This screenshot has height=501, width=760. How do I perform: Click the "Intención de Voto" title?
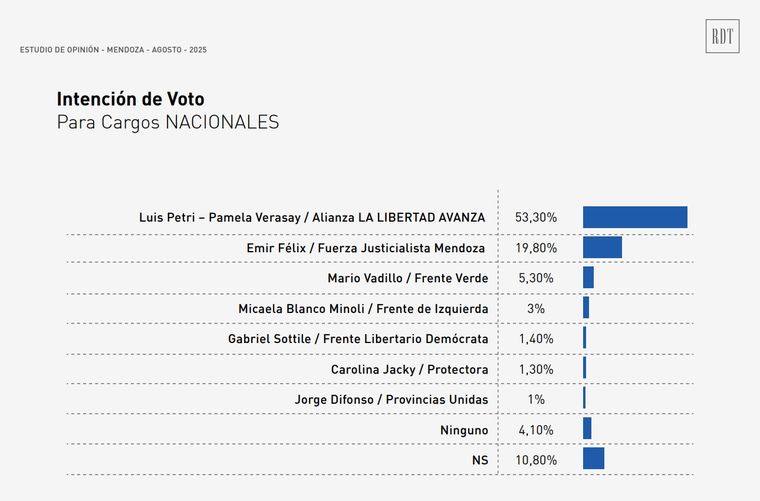130,100
